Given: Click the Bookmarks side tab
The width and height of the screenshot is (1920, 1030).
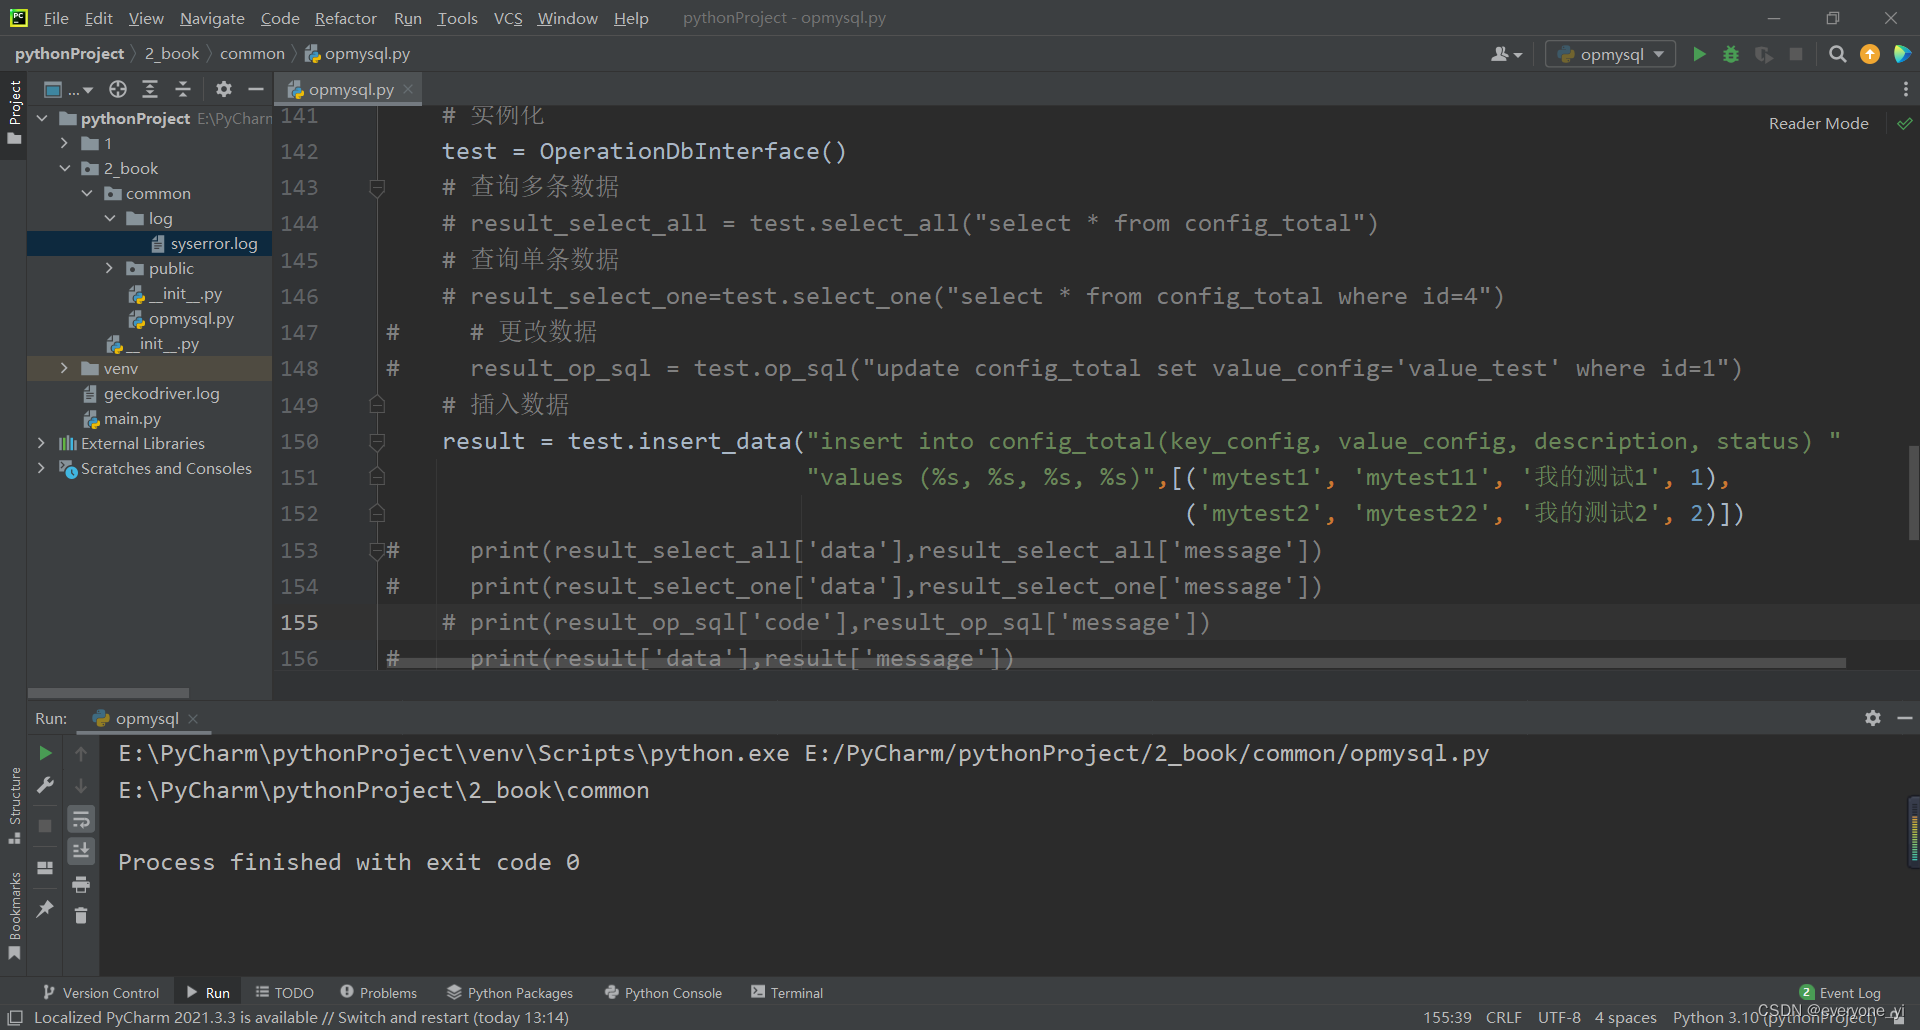Looking at the screenshot, I should click(14, 915).
